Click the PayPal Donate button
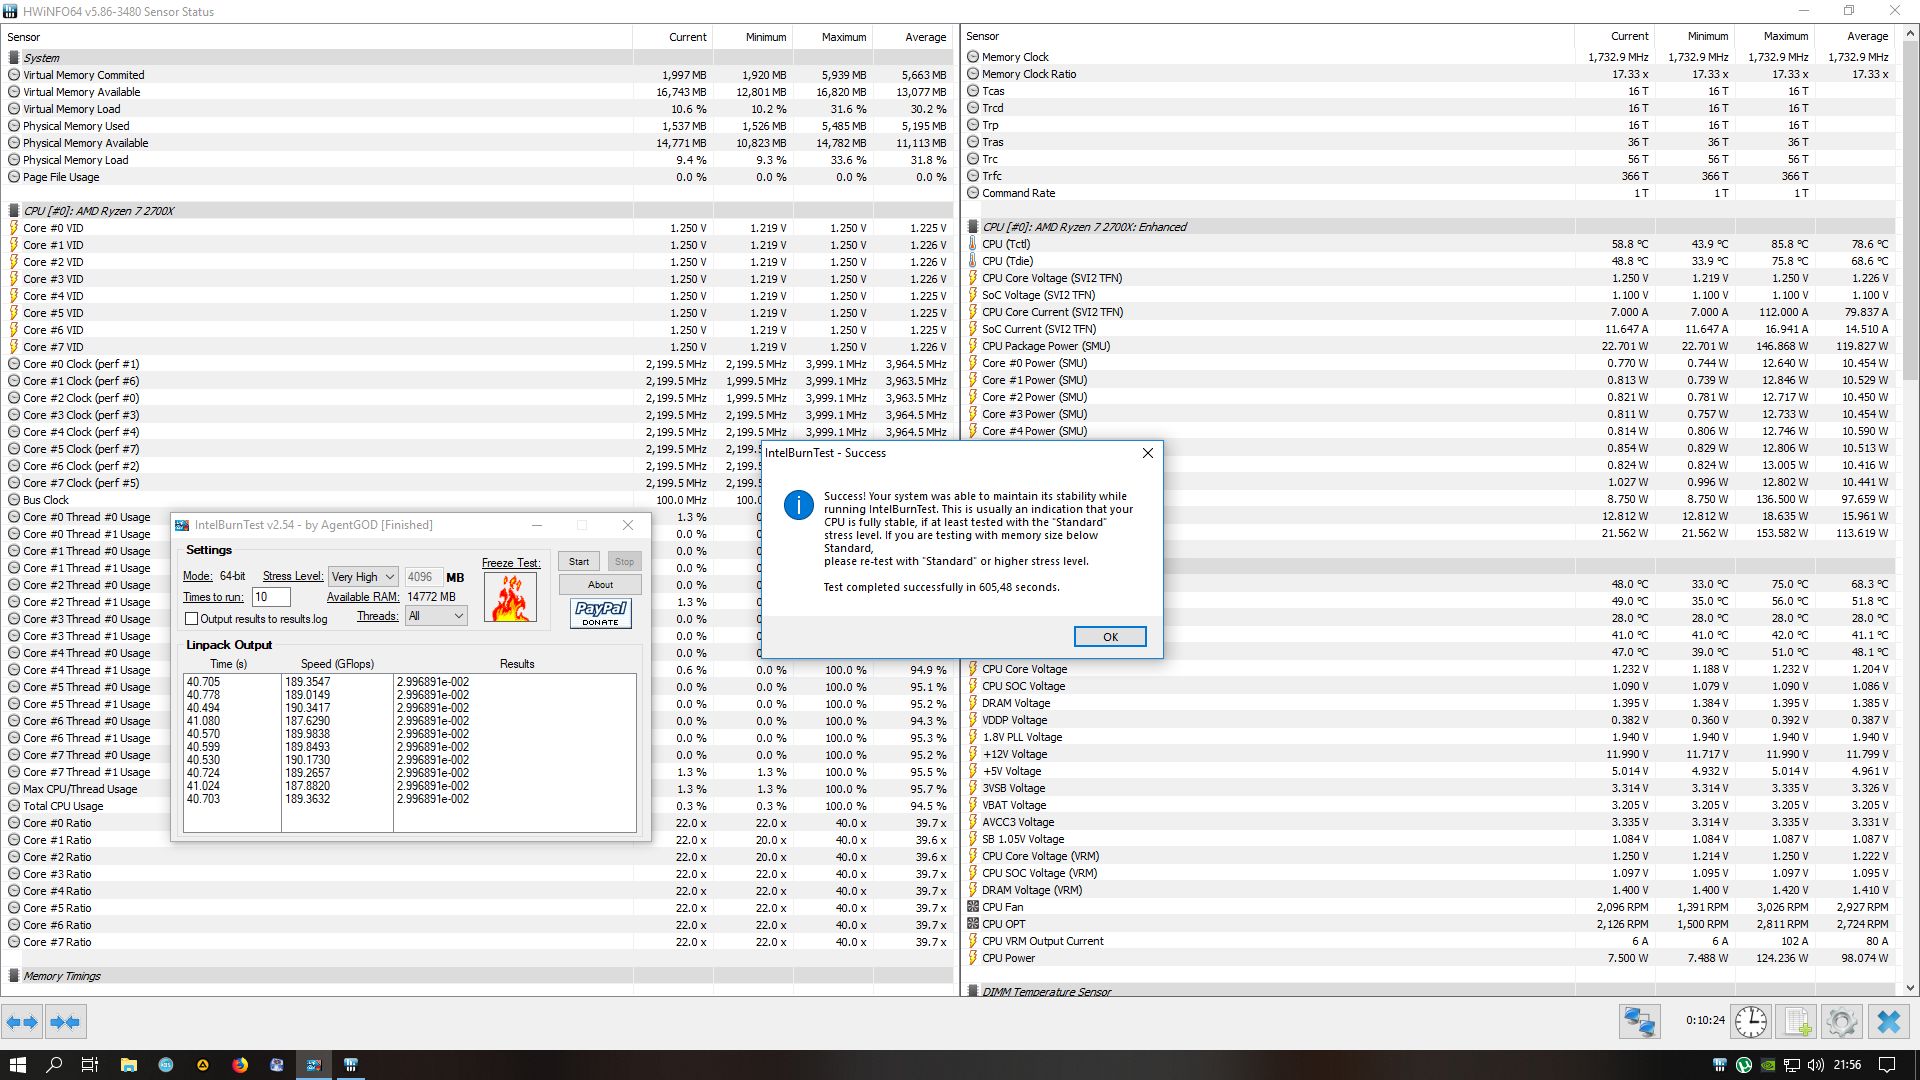Image resolution: width=1920 pixels, height=1080 pixels. coord(600,613)
